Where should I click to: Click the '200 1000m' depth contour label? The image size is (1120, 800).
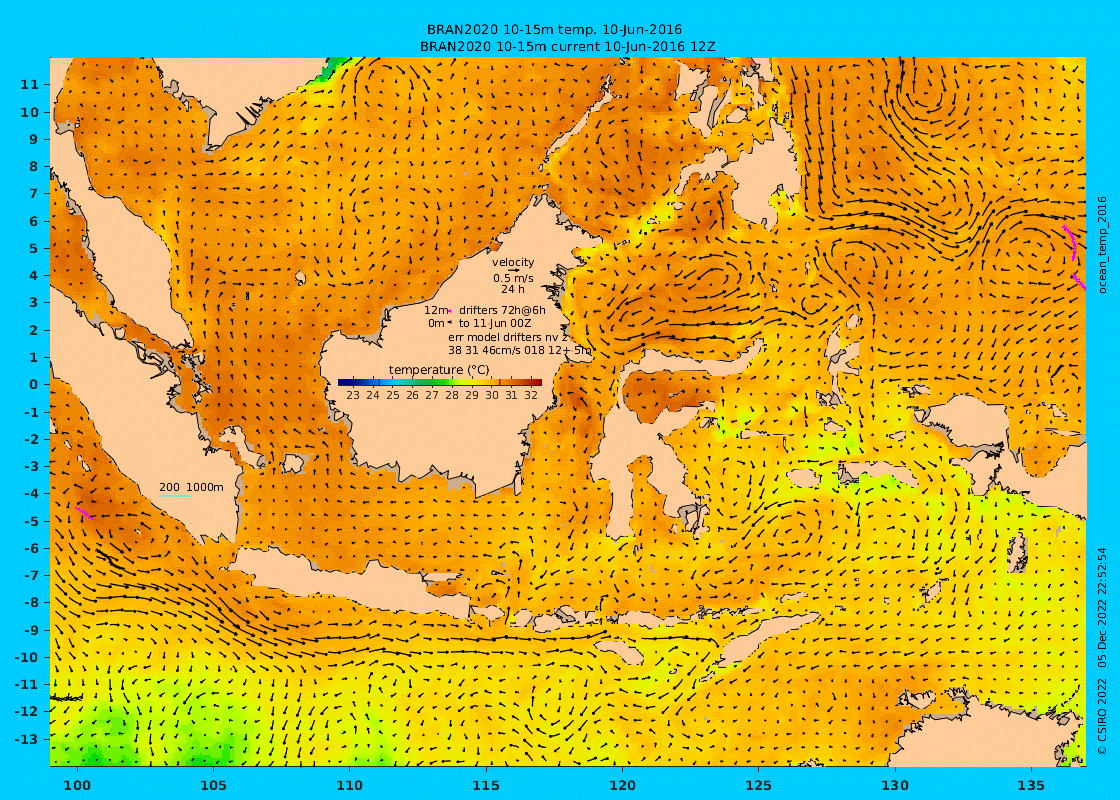191,487
